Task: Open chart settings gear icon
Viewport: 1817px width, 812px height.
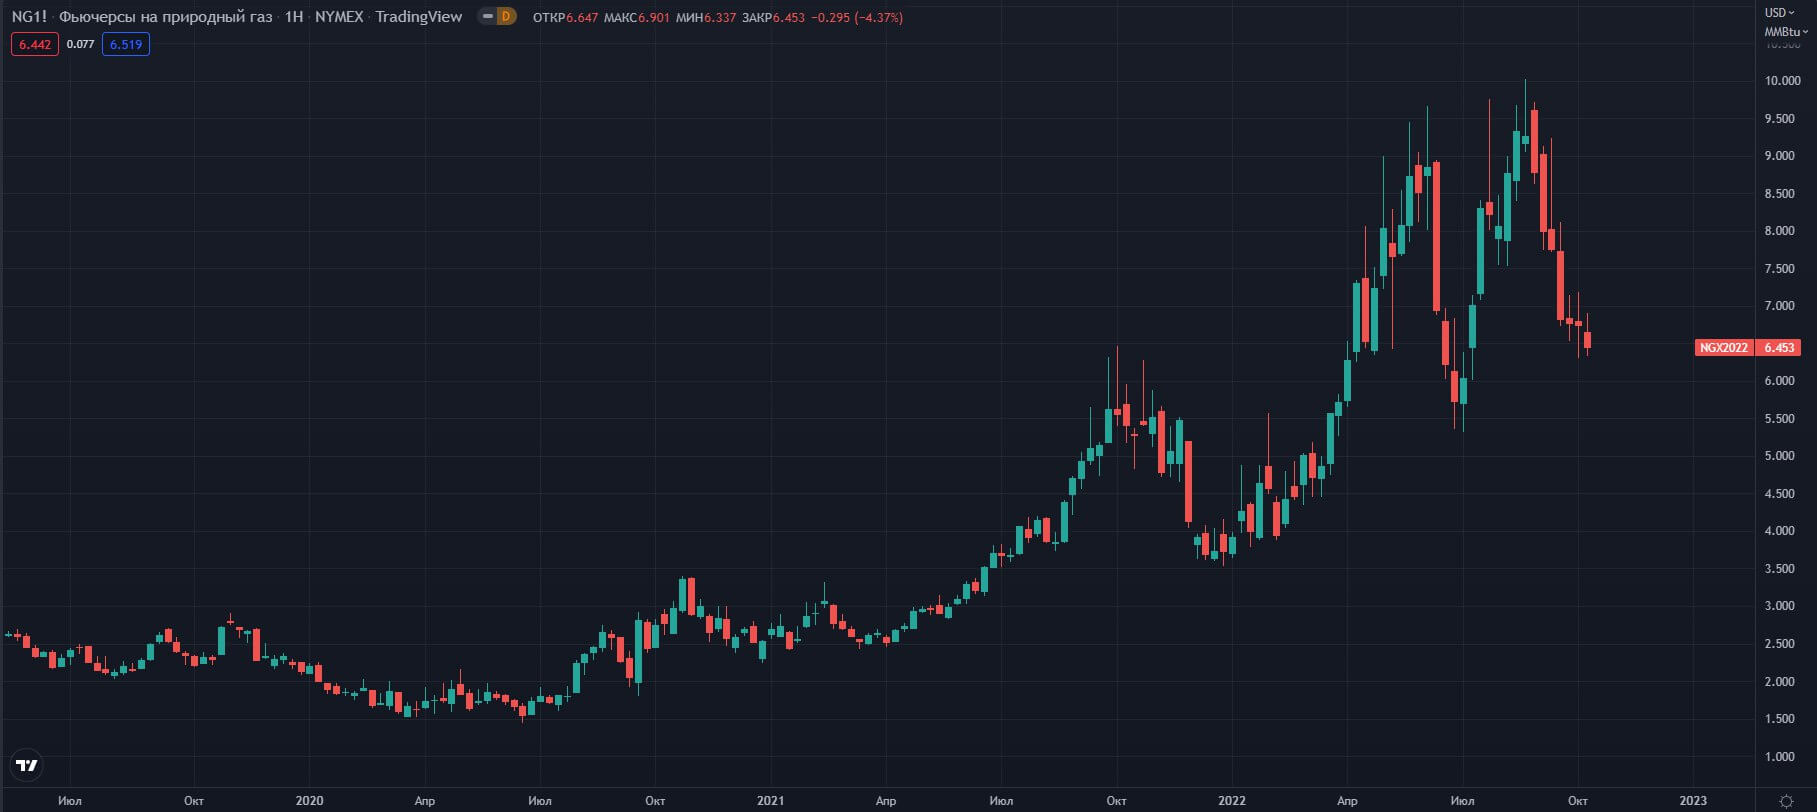Action: pyautogui.click(x=1786, y=801)
